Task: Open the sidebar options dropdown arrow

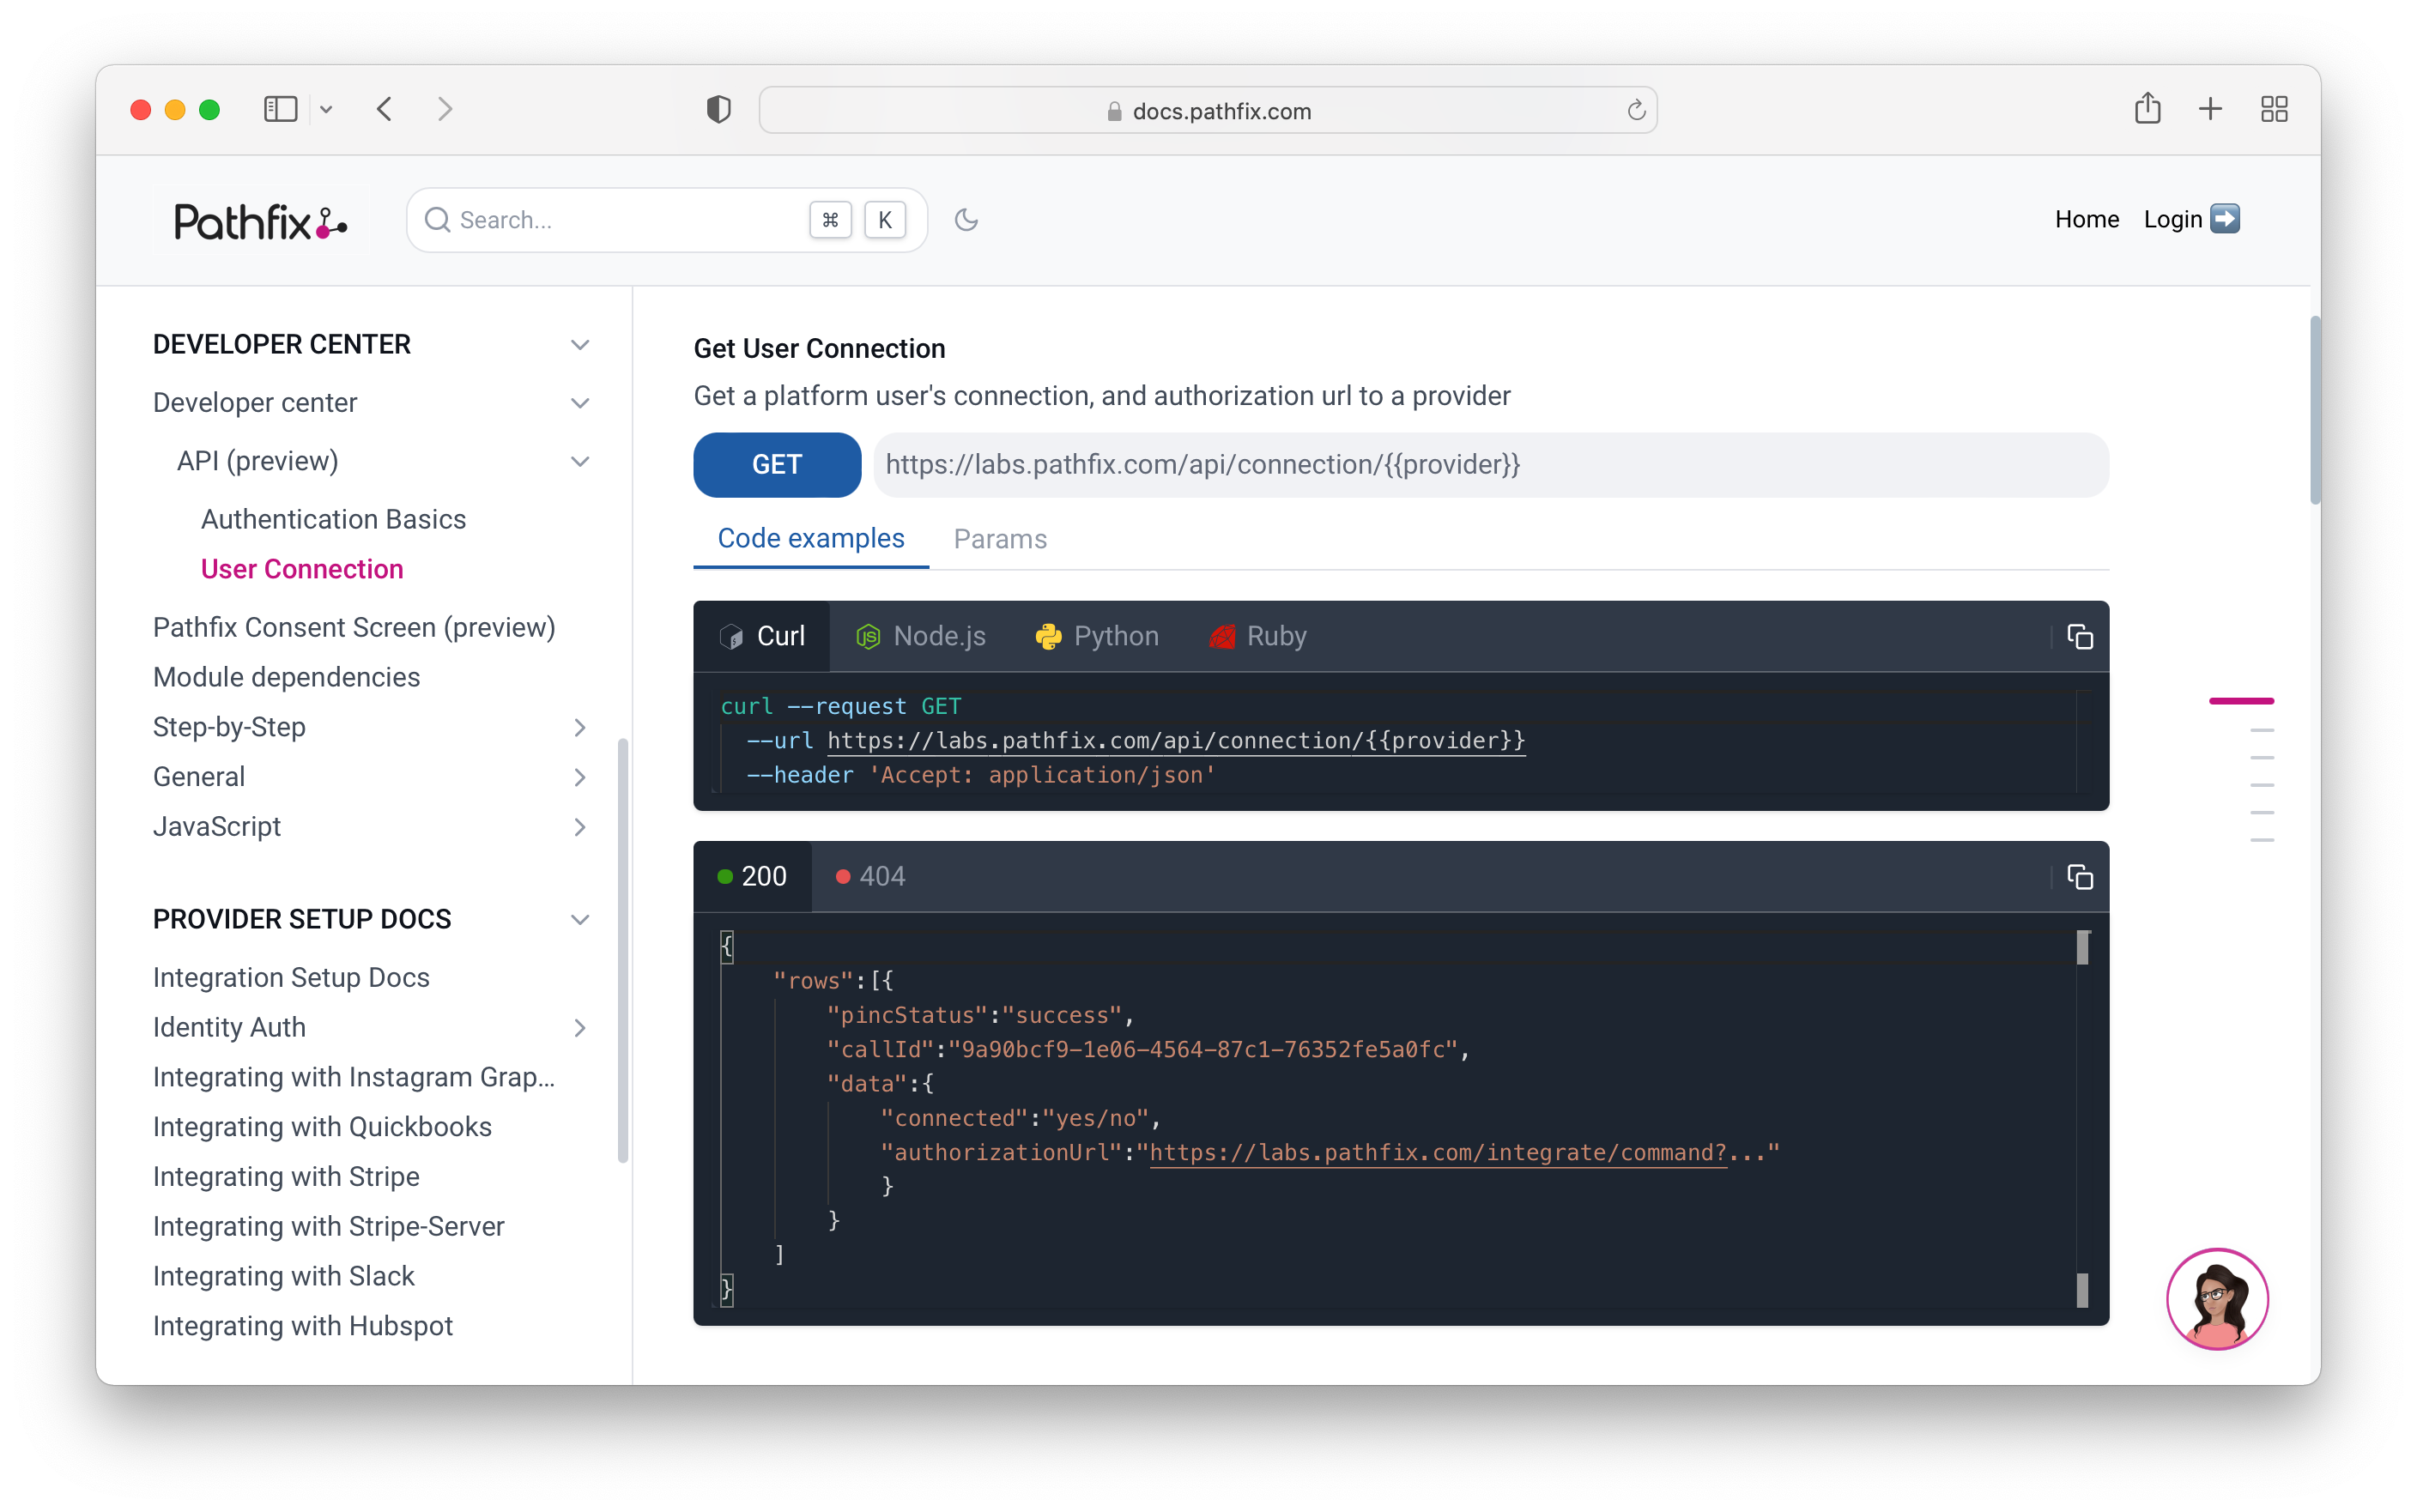Action: (326, 109)
